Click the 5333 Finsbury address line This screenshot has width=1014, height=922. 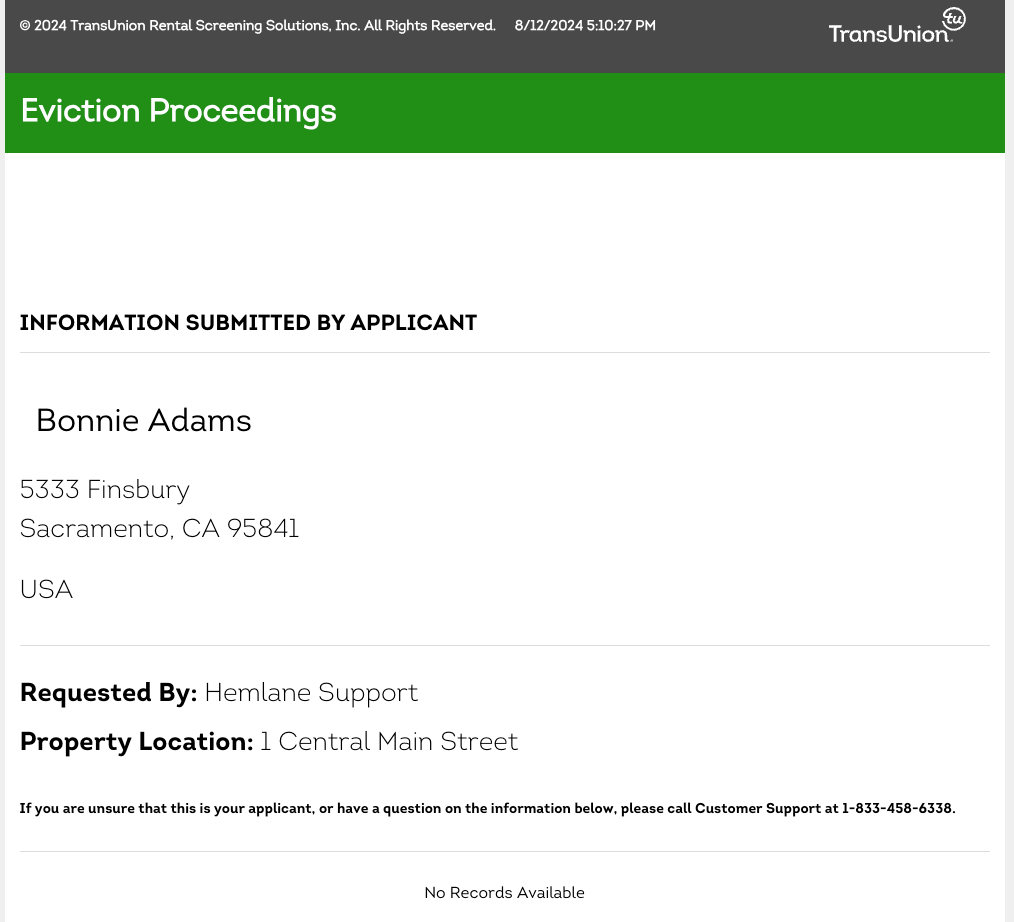click(x=105, y=490)
